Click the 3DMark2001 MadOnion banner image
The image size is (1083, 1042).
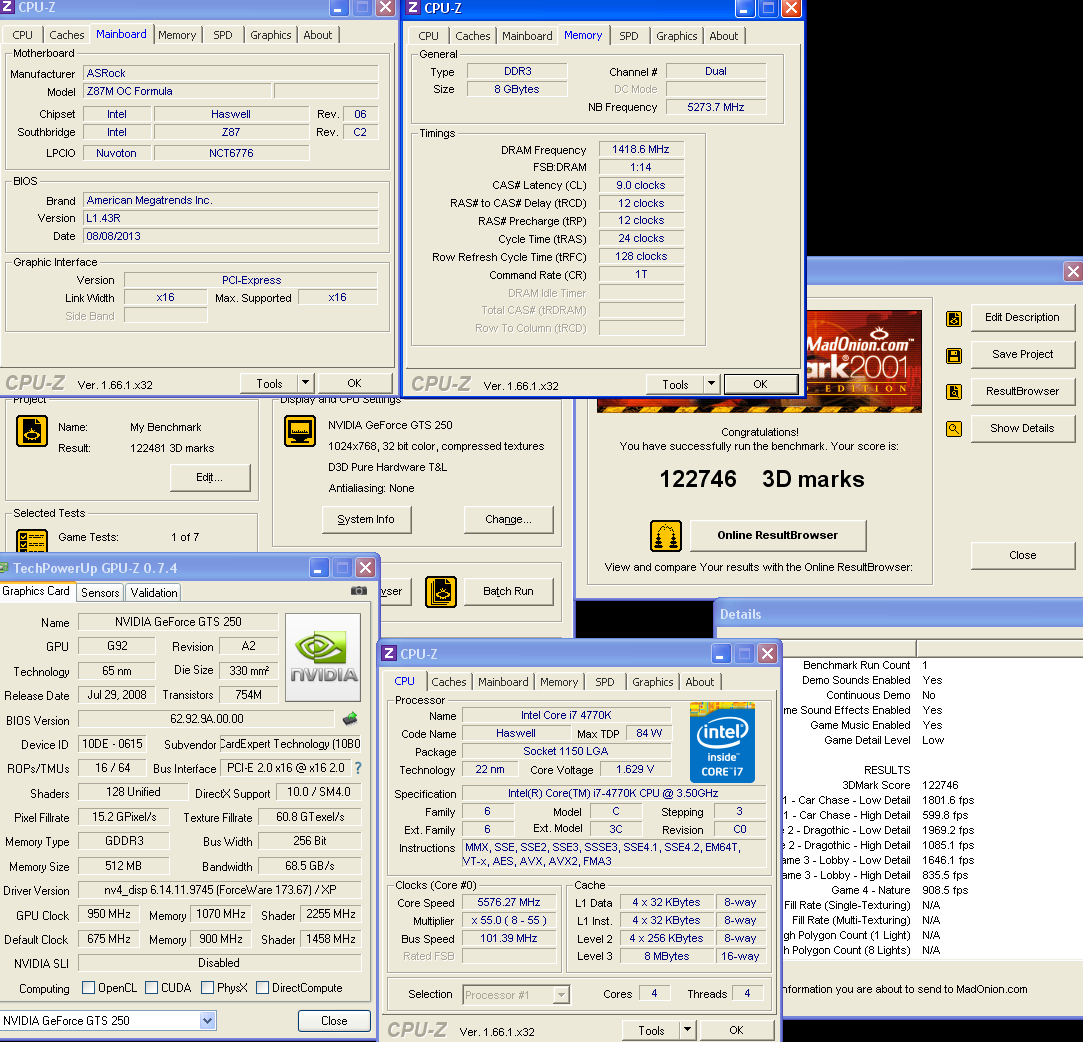click(x=863, y=362)
